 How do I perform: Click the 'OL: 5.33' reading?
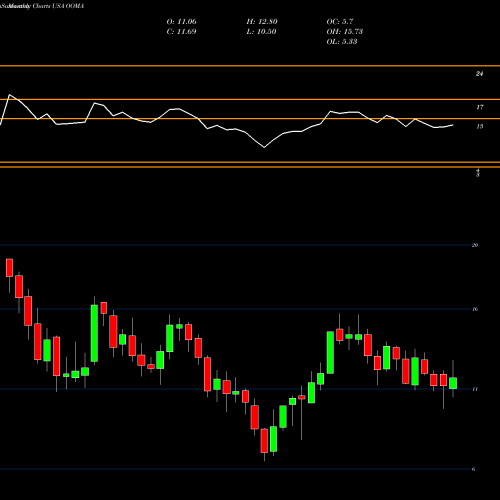342,42
